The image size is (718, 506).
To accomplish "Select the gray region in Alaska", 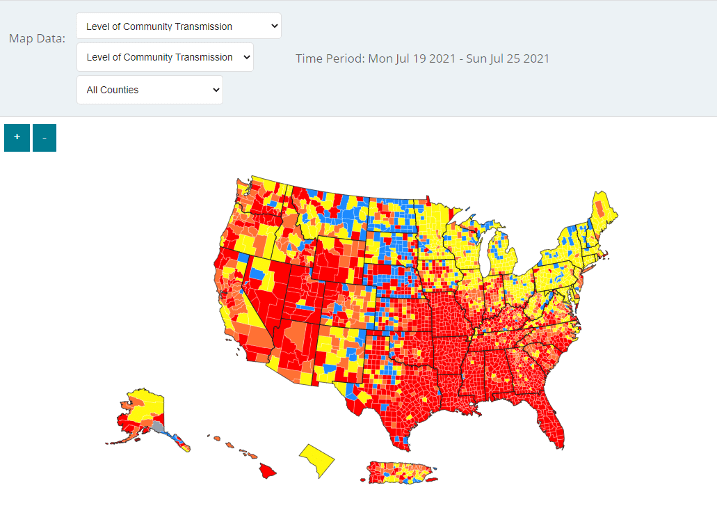I will [158, 426].
